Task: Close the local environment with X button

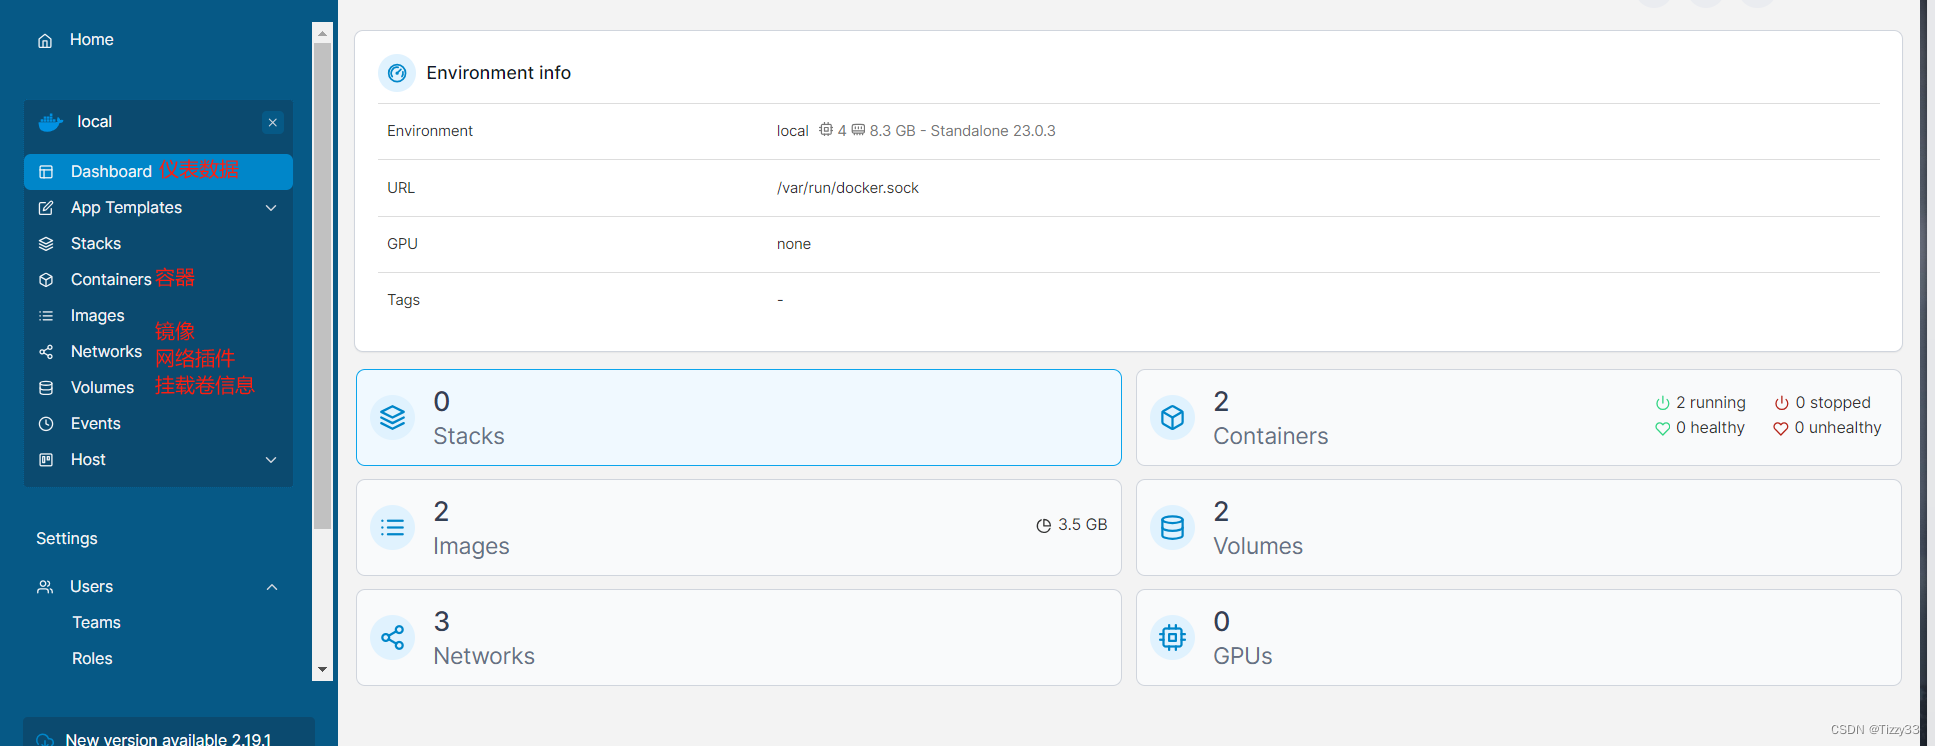Action: click(x=272, y=122)
